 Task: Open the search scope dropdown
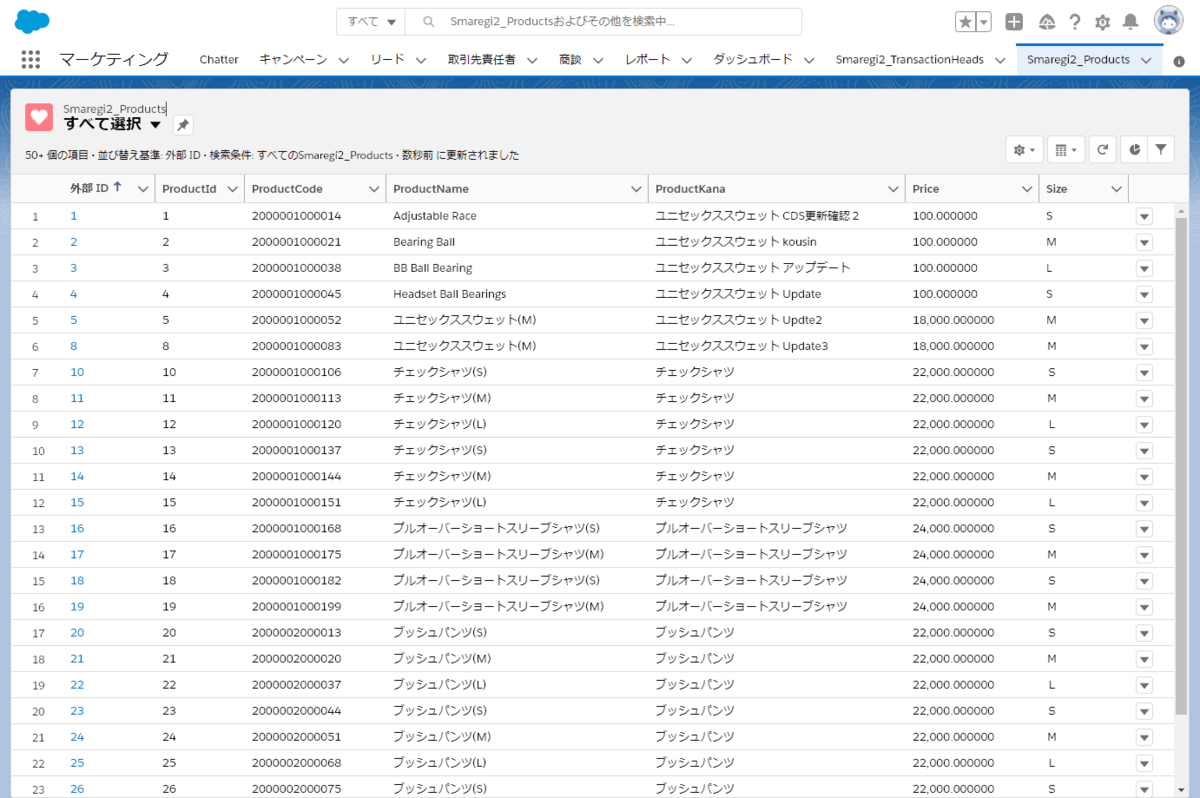pyautogui.click(x=371, y=22)
